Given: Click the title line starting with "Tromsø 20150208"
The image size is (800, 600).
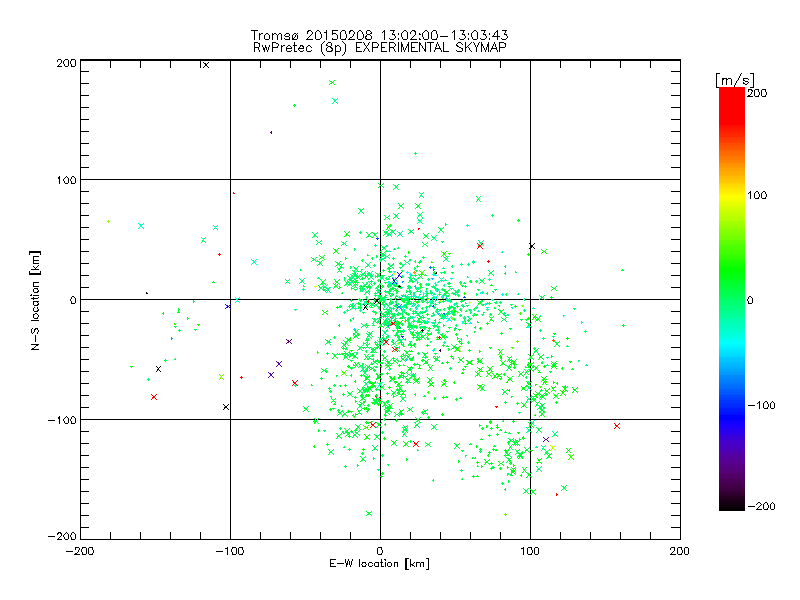Looking at the screenshot, I should tap(379, 35).
